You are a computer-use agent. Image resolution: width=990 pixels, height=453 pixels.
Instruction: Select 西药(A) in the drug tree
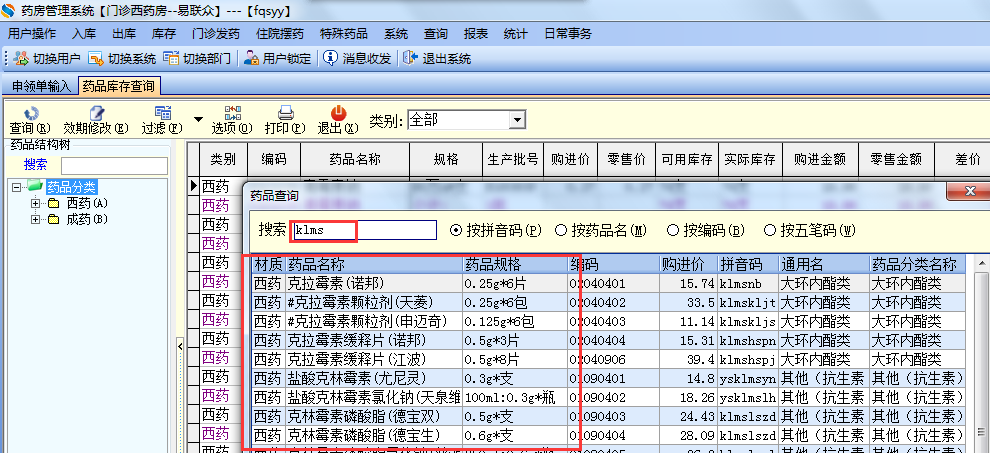pos(87,203)
